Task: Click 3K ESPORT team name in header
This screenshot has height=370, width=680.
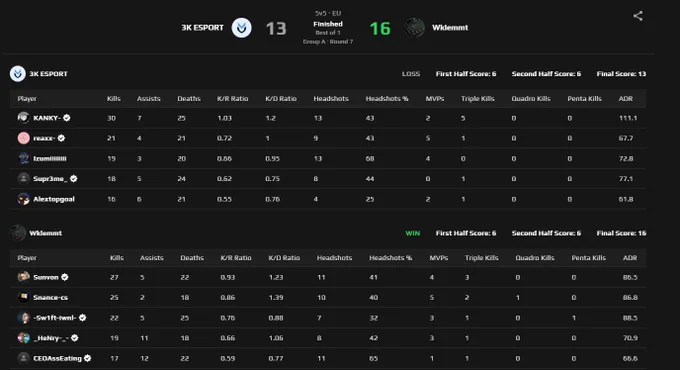Action: tap(202, 28)
